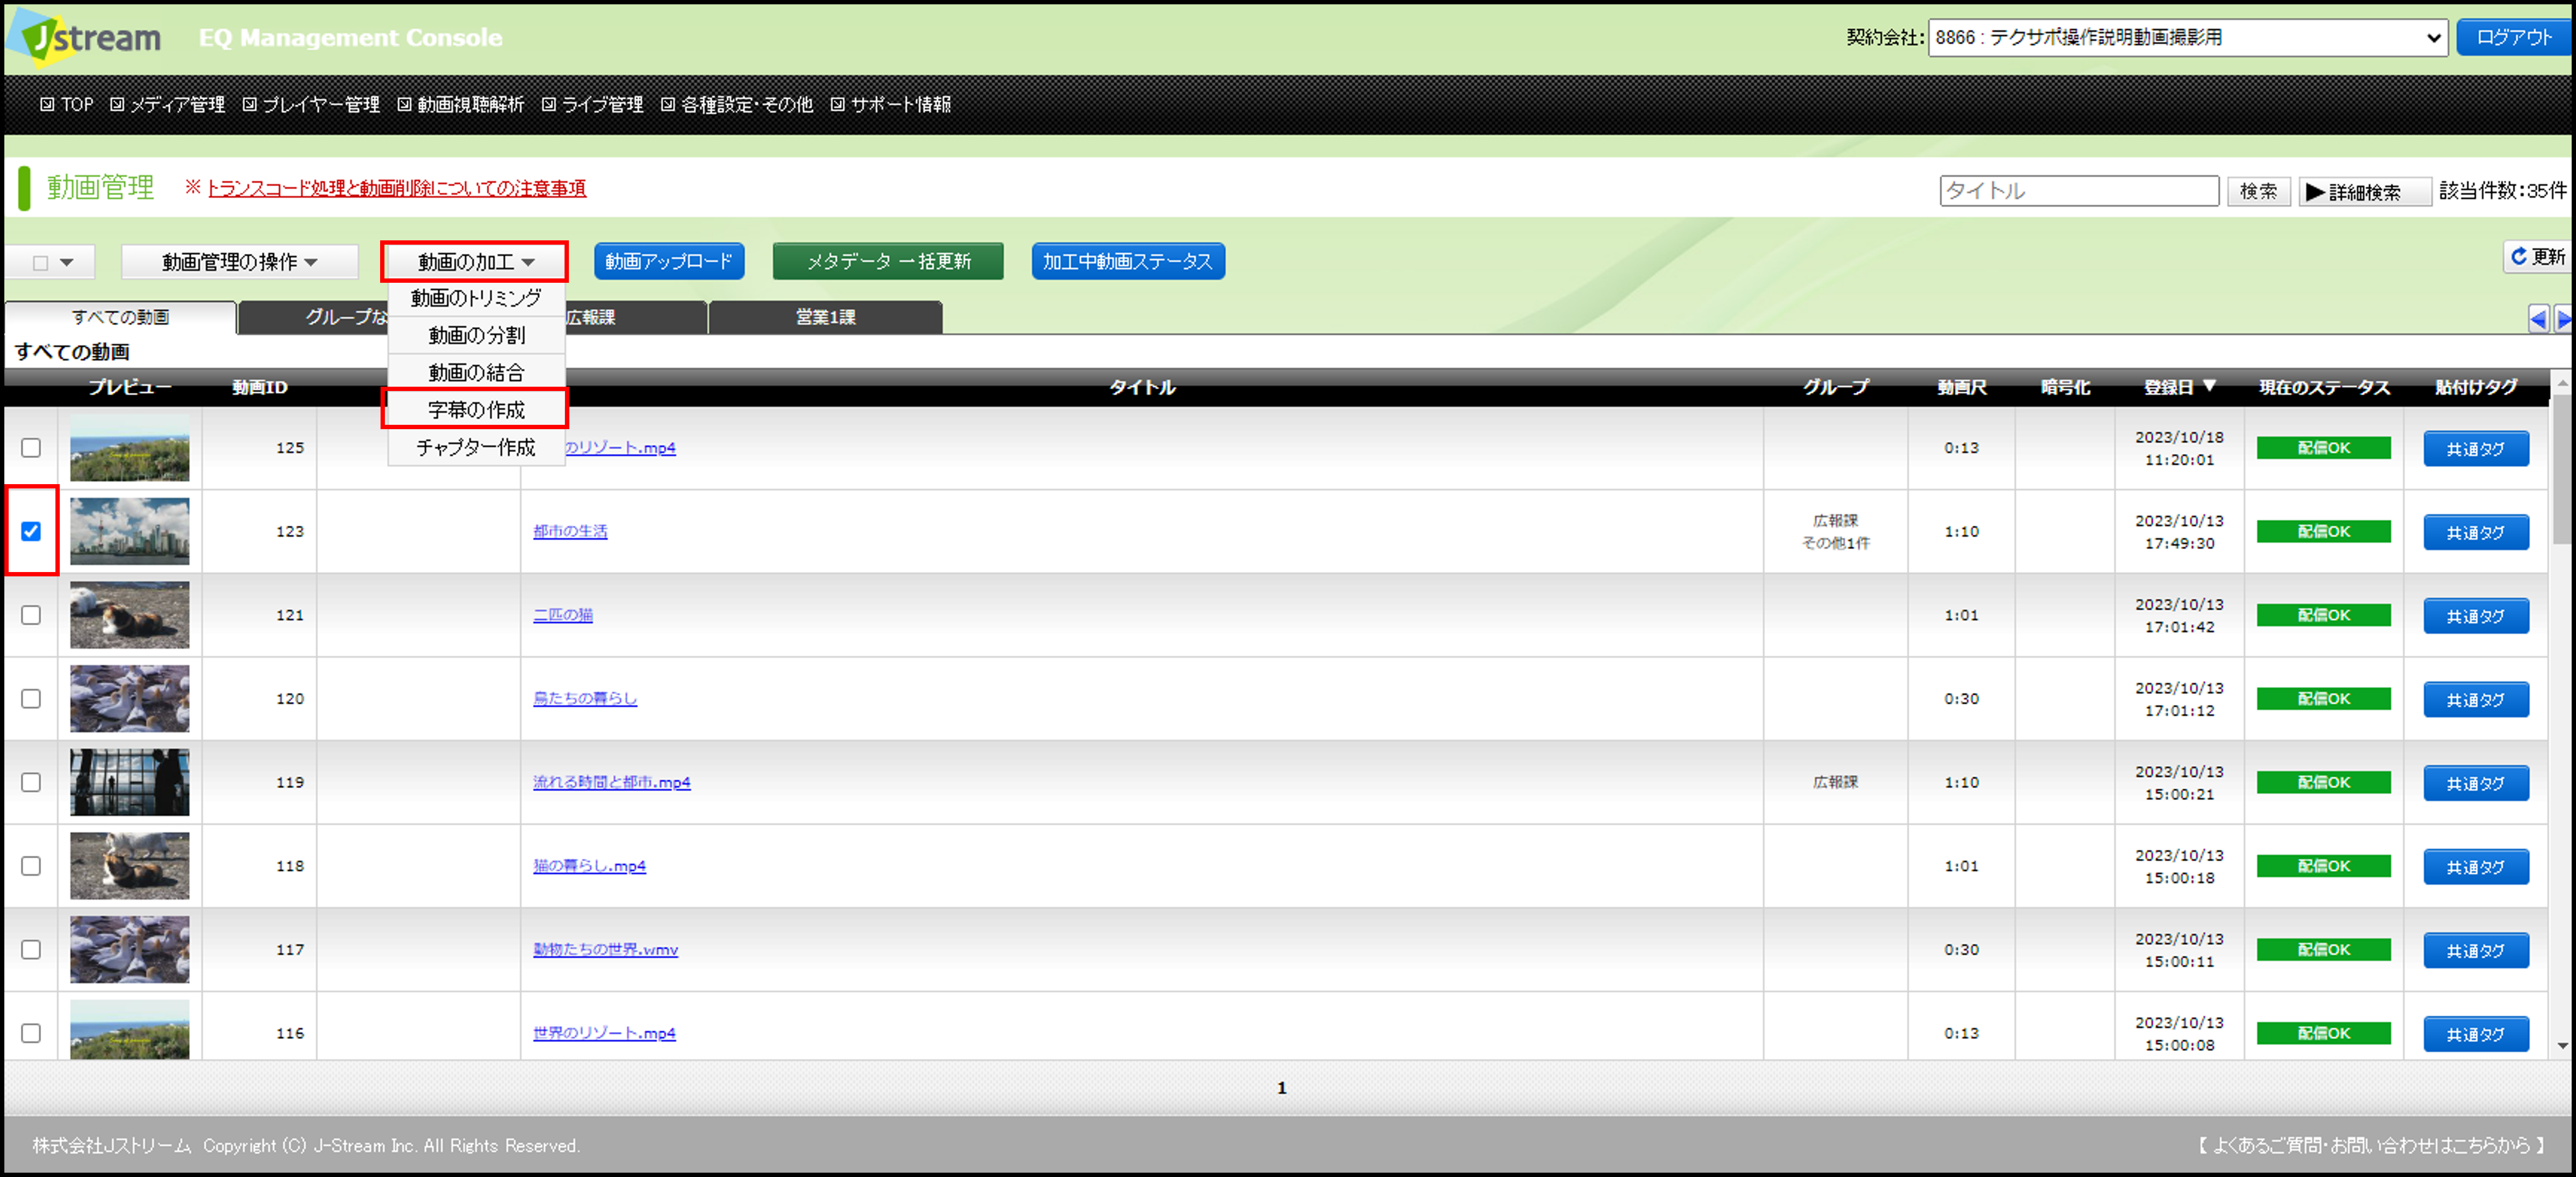Open preview thumbnail for video 118

coord(129,866)
